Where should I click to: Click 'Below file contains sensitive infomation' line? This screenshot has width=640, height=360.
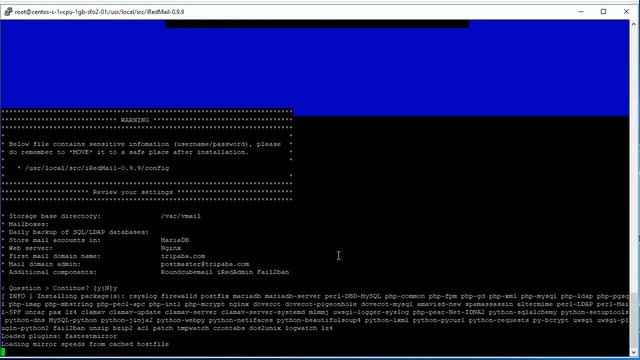[144, 144]
